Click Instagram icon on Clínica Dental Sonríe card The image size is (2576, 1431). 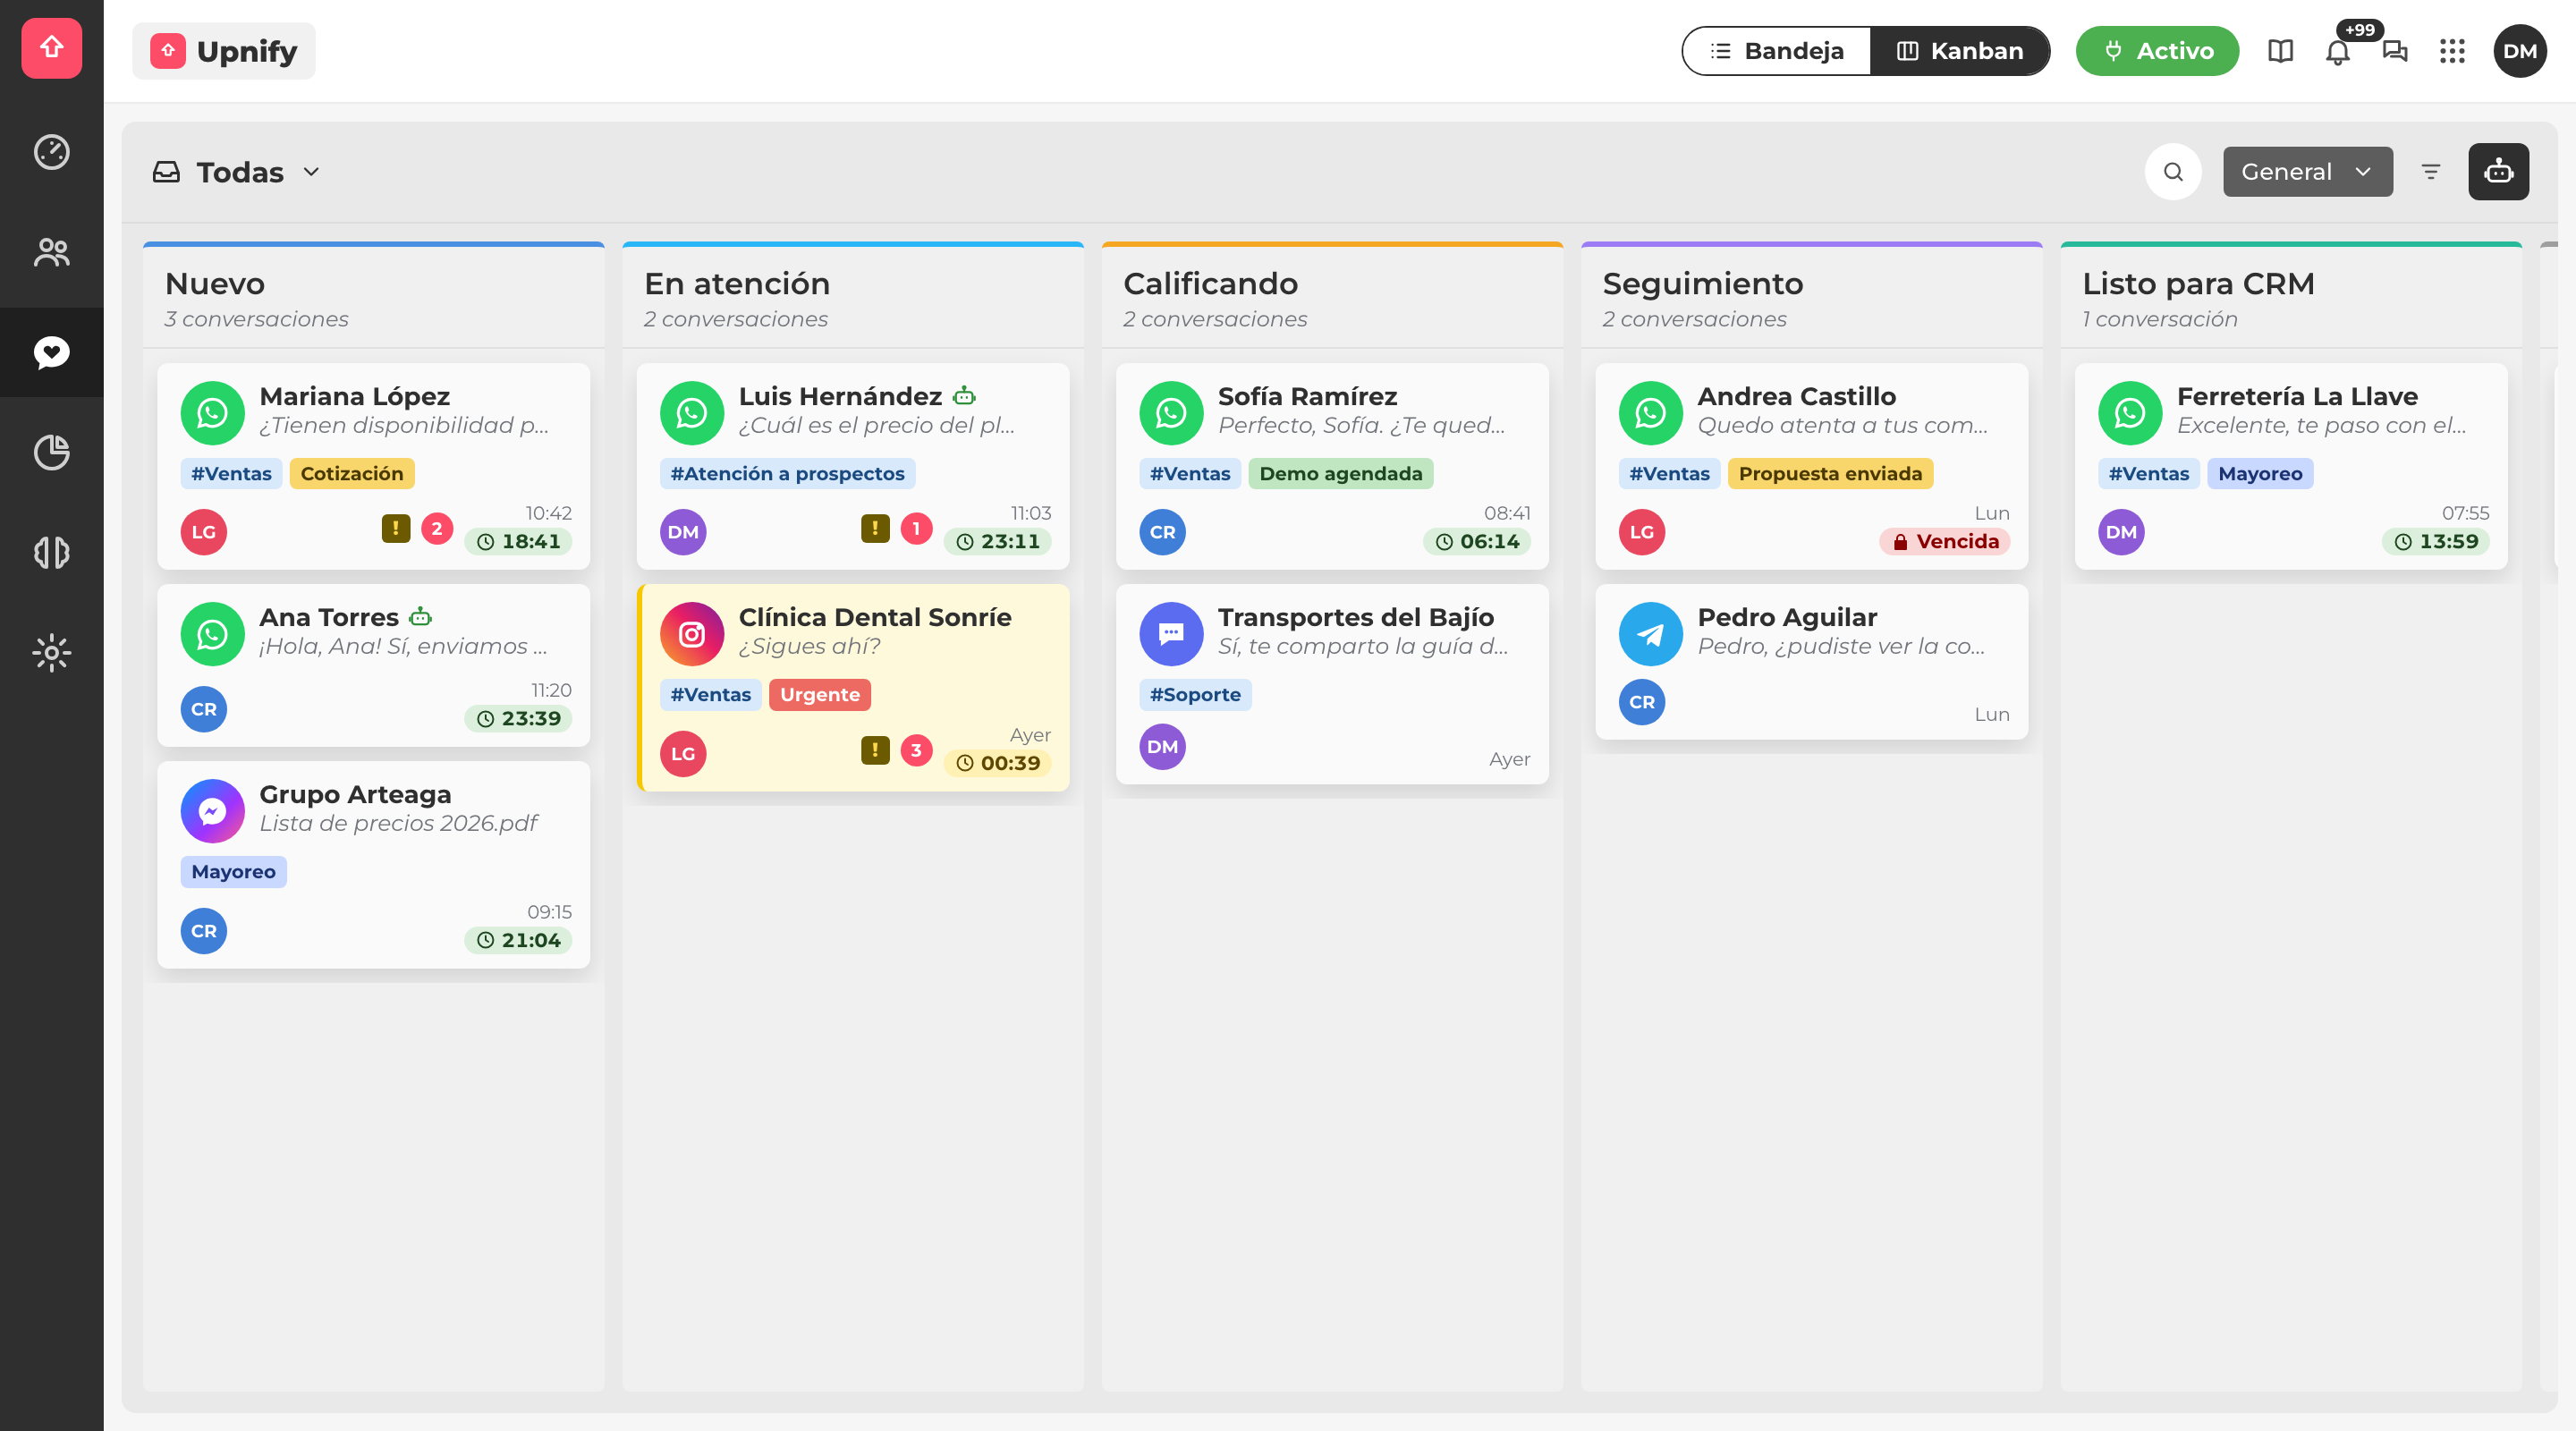coord(691,633)
